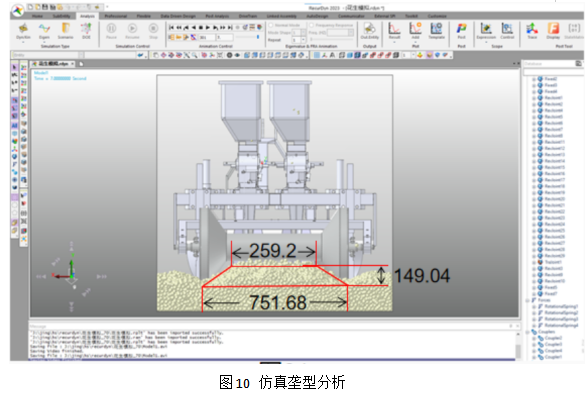Click the zoom magnifier toolbar icon
587x396 pixels.
[x=194, y=55]
